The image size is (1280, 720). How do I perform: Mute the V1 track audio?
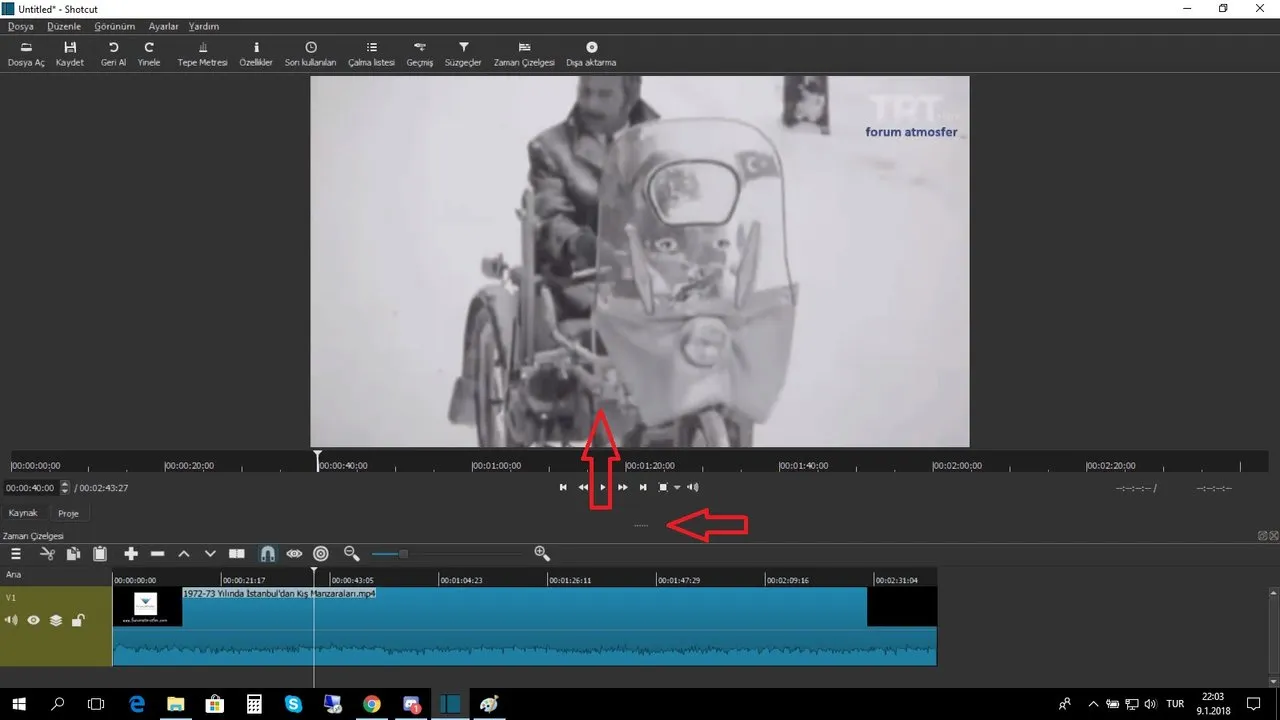pyautogui.click(x=12, y=620)
